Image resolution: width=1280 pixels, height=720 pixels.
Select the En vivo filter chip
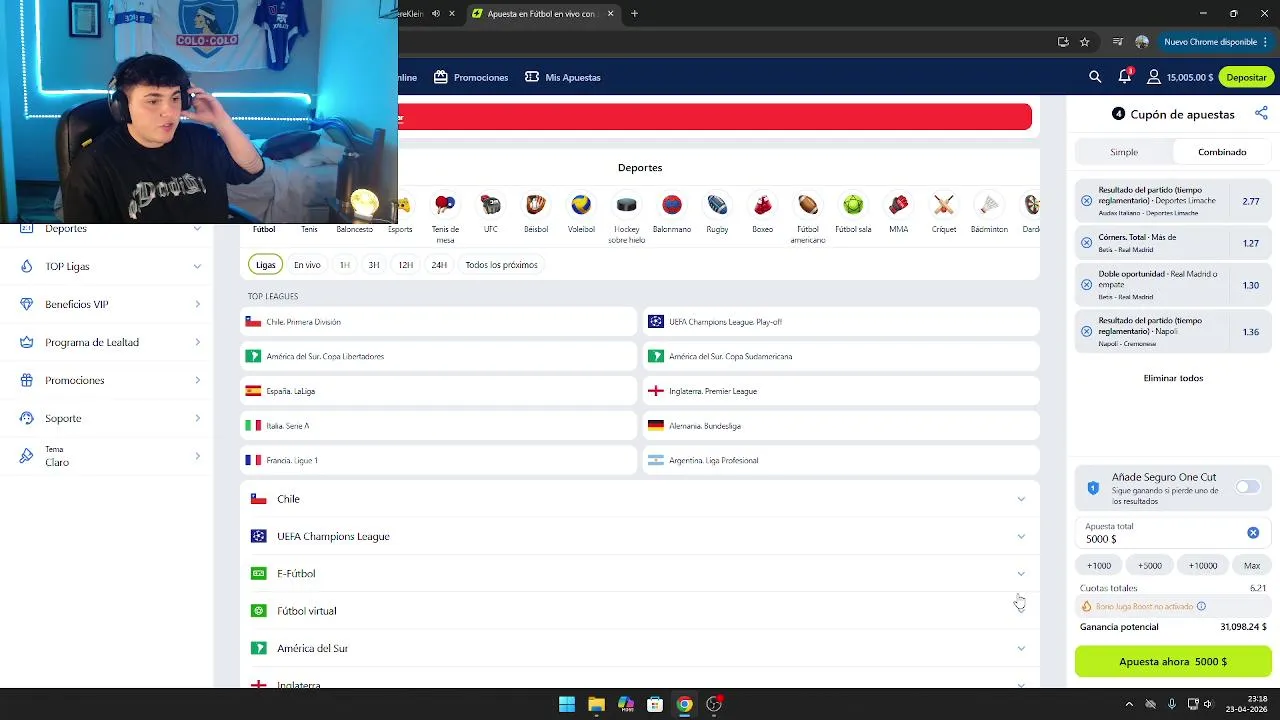(x=307, y=265)
